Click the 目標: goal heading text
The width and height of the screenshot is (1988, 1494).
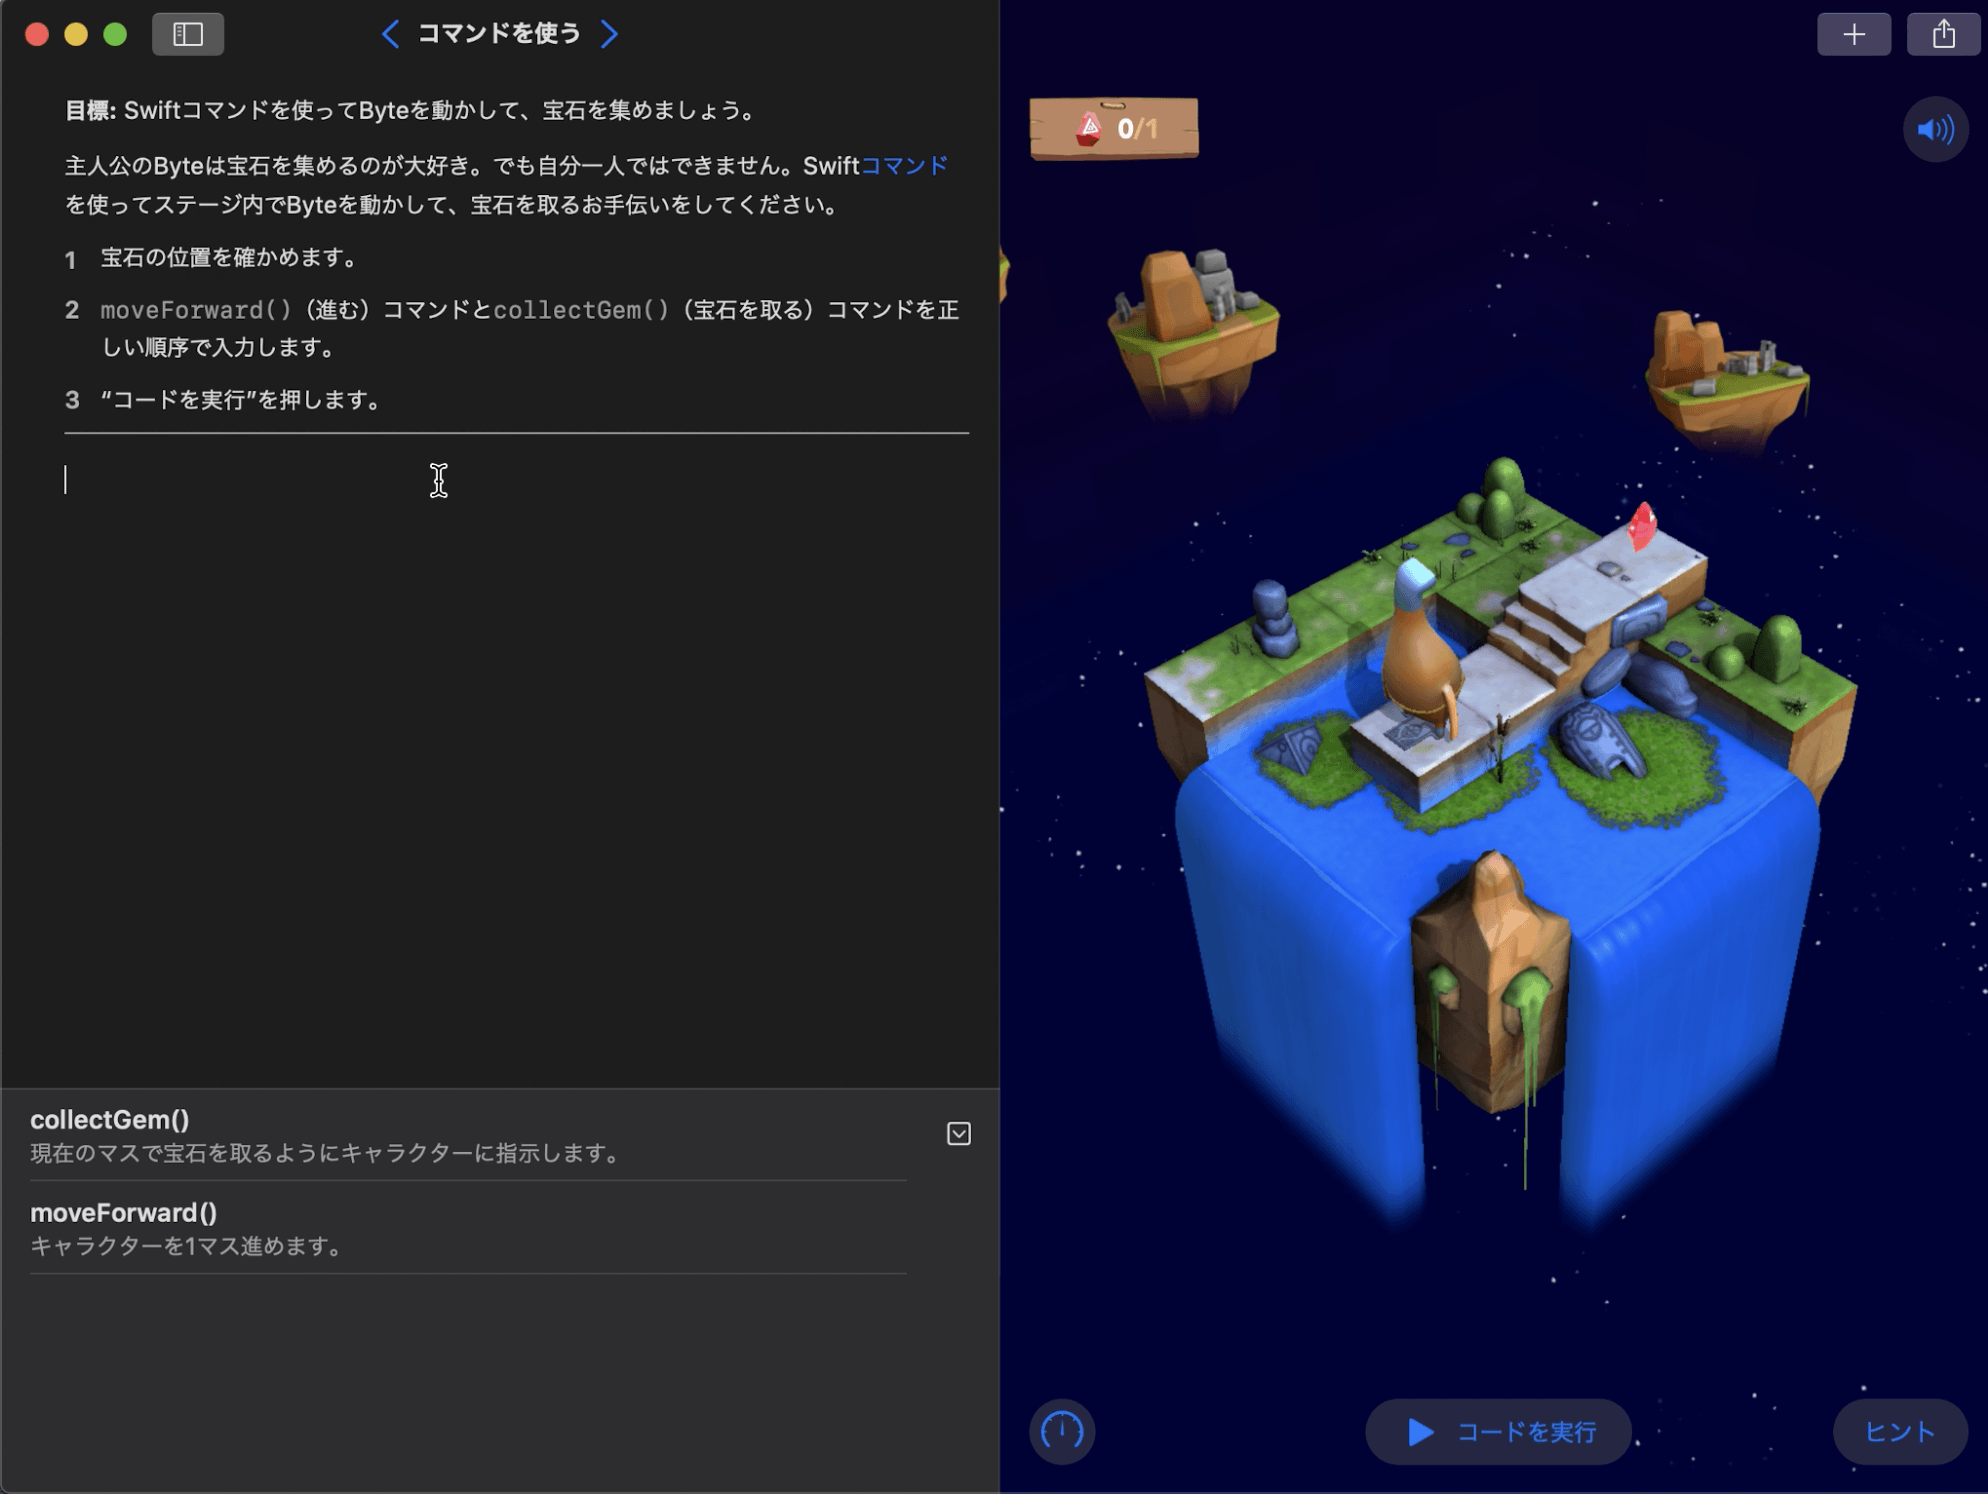click(91, 110)
